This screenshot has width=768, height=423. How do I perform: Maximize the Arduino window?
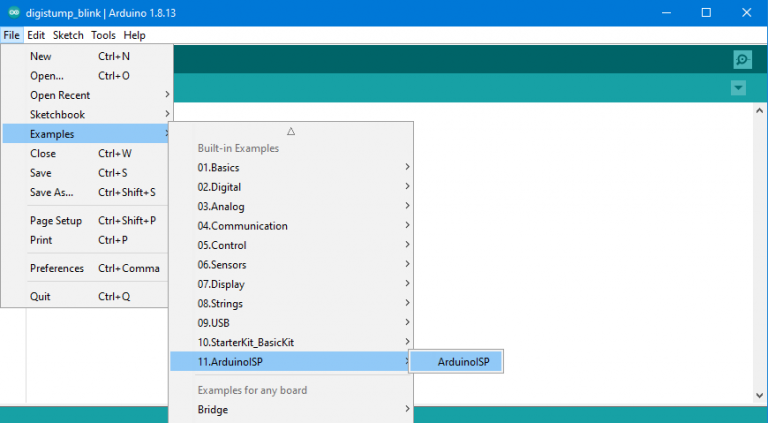(x=706, y=13)
